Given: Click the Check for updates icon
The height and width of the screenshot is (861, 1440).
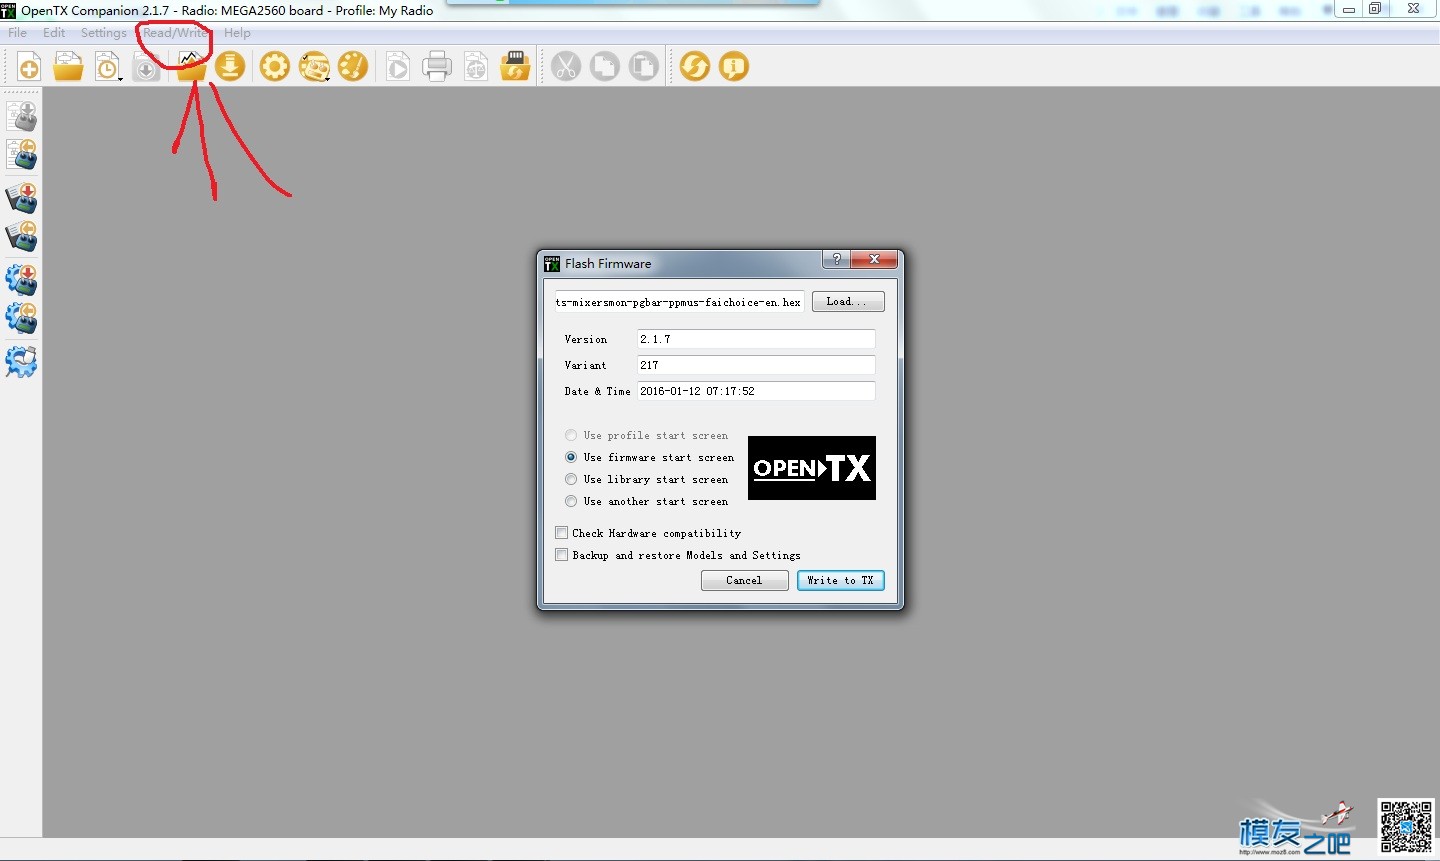Looking at the screenshot, I should coord(695,66).
